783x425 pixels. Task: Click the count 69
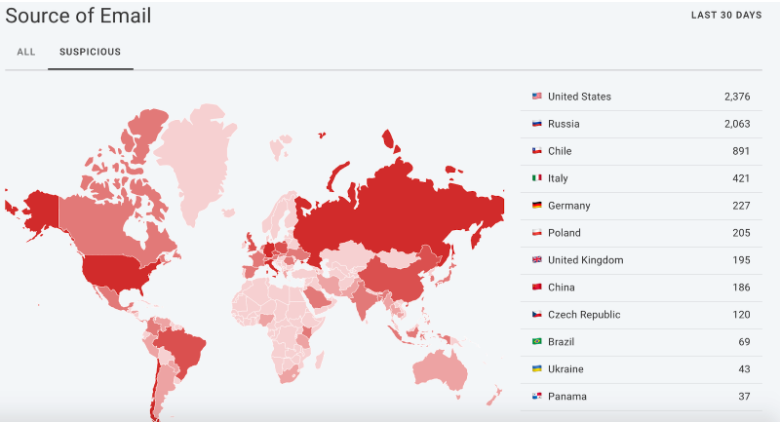744,342
